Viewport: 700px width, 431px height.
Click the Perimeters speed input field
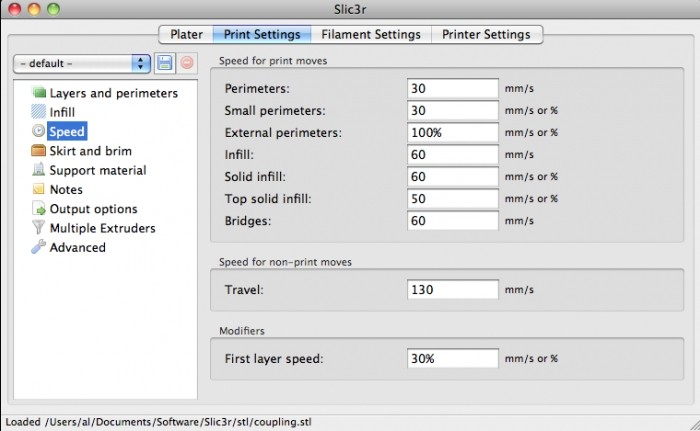453,88
